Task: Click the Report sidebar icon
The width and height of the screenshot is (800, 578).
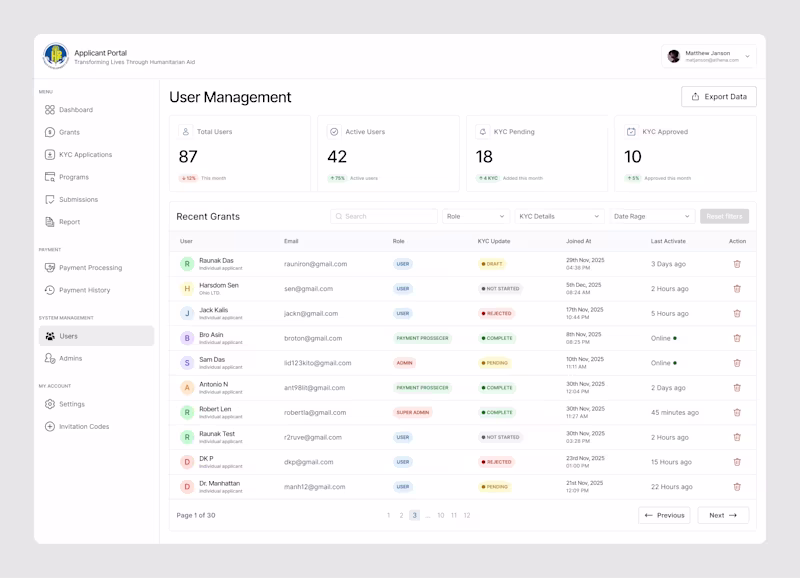Action: [49, 222]
